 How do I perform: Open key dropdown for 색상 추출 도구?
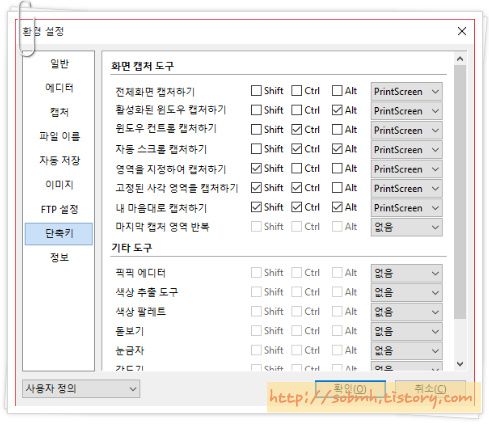pyautogui.click(x=407, y=293)
